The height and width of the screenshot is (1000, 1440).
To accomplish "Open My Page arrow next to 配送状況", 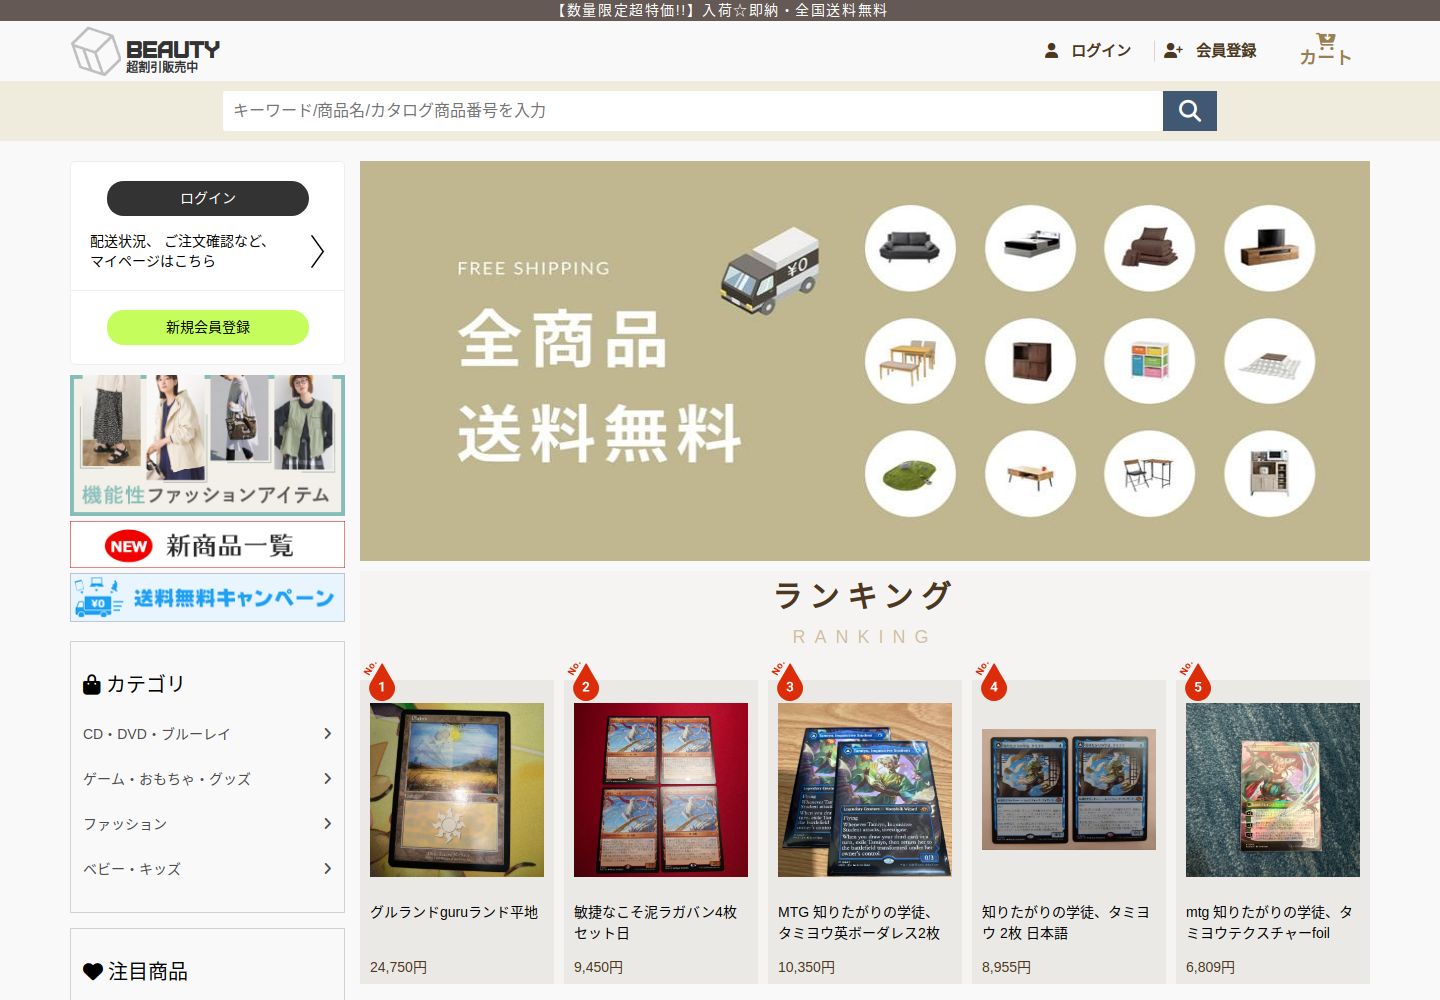I will pyautogui.click(x=317, y=251).
